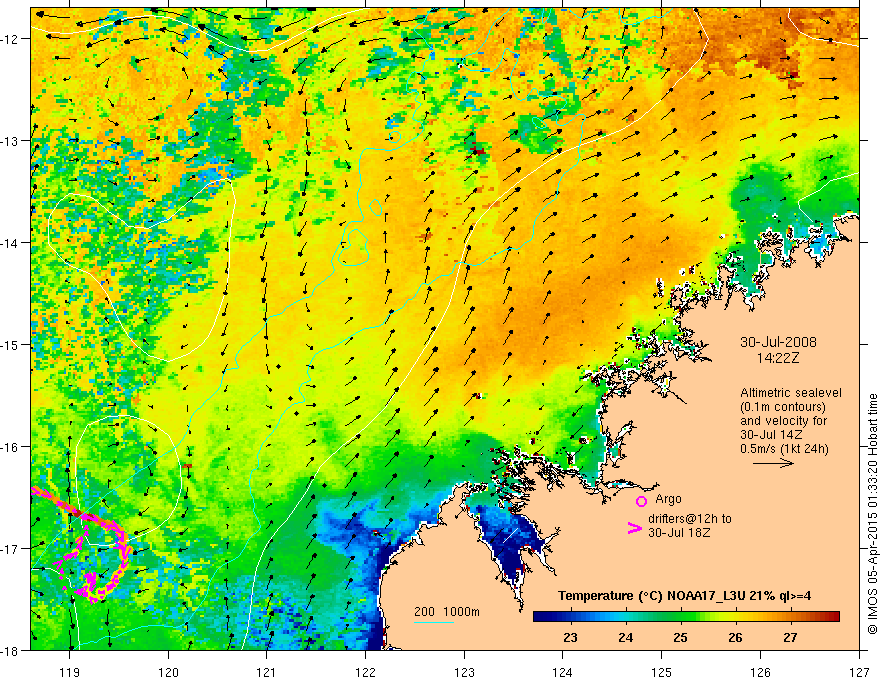This screenshot has width=880, height=680.
Task: Click the '27' color bar tick label
Action: [790, 637]
